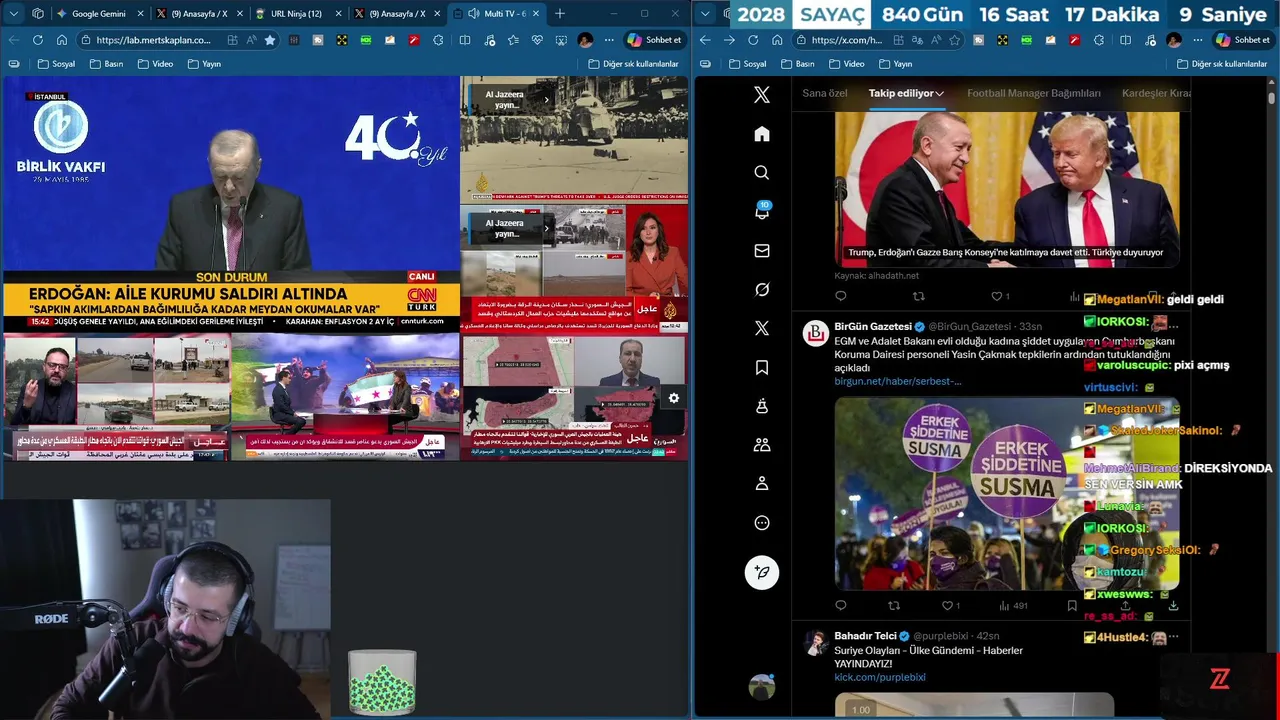This screenshot has width=1280, height=720.
Task: Go to home page in left browser
Action: click(62, 40)
